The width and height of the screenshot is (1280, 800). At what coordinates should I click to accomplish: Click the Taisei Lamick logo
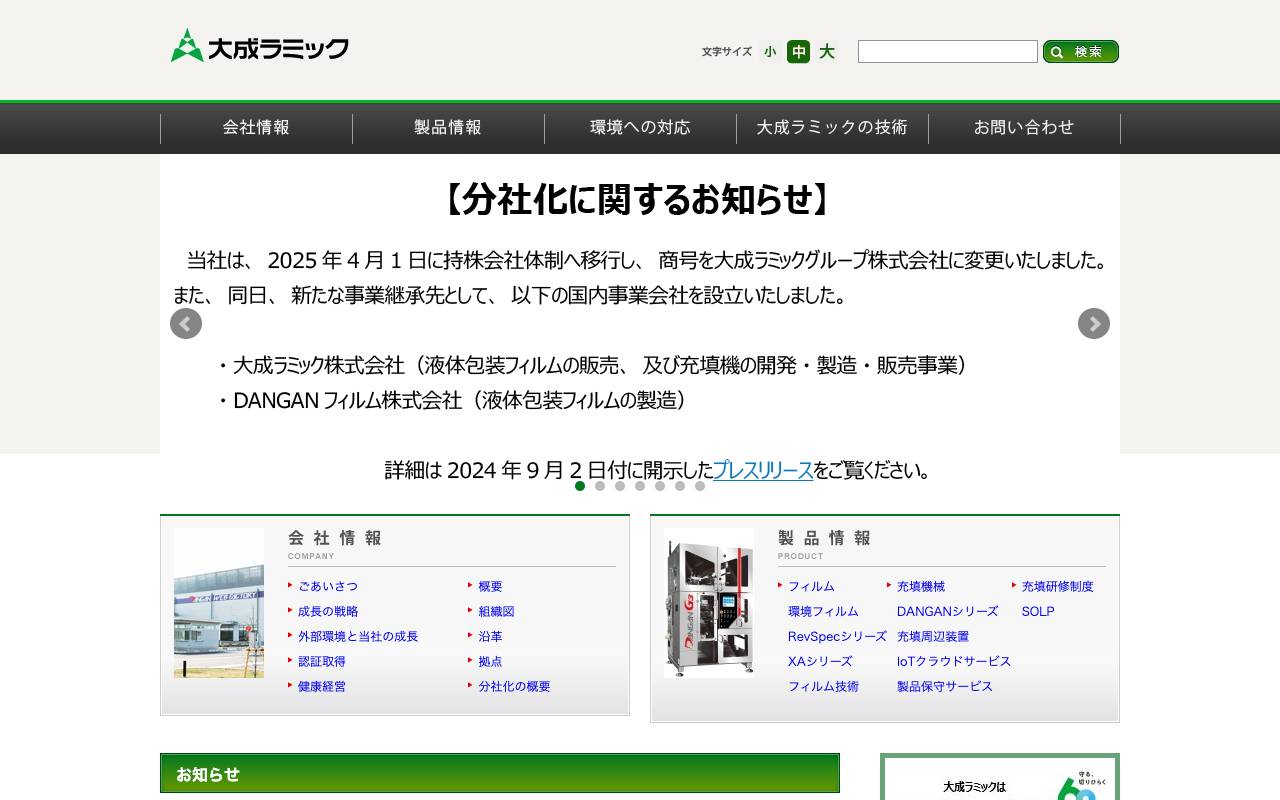click(x=259, y=45)
